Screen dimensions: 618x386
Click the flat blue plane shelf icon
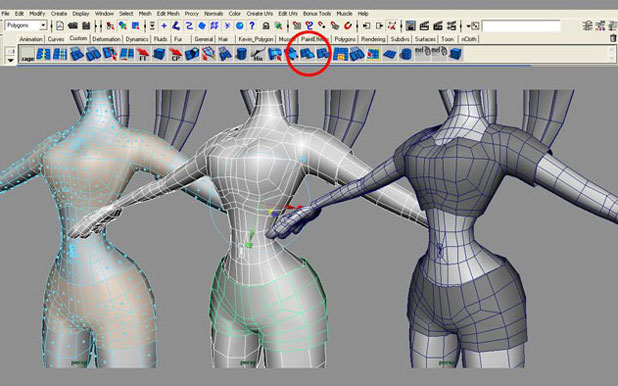(389, 54)
